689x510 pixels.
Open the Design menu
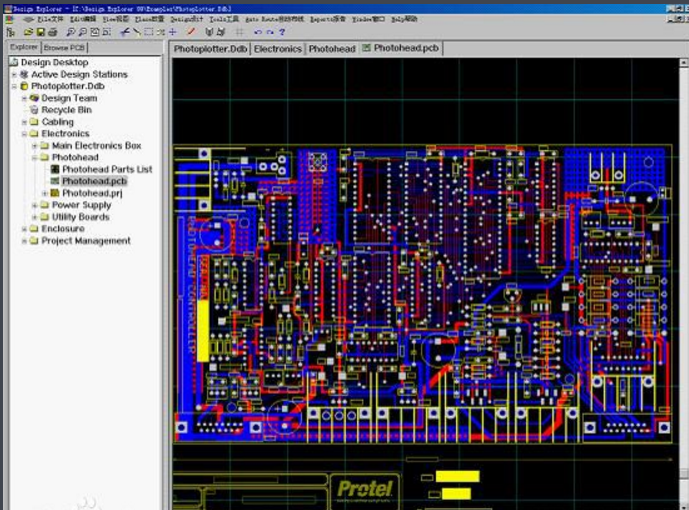click(x=185, y=19)
